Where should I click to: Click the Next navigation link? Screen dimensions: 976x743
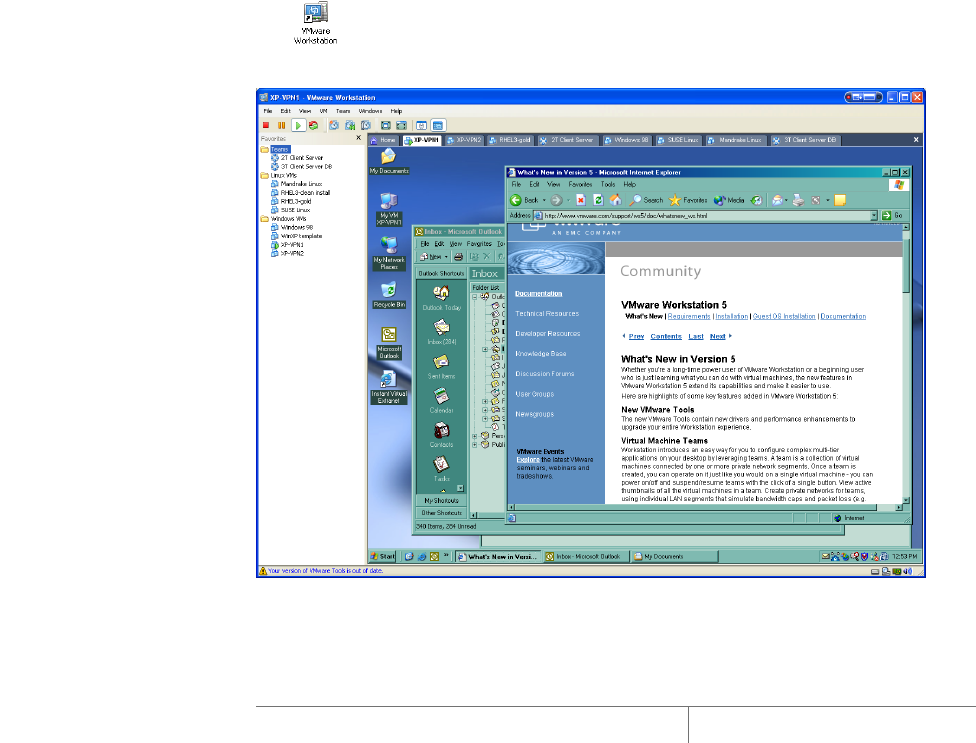[x=717, y=337]
